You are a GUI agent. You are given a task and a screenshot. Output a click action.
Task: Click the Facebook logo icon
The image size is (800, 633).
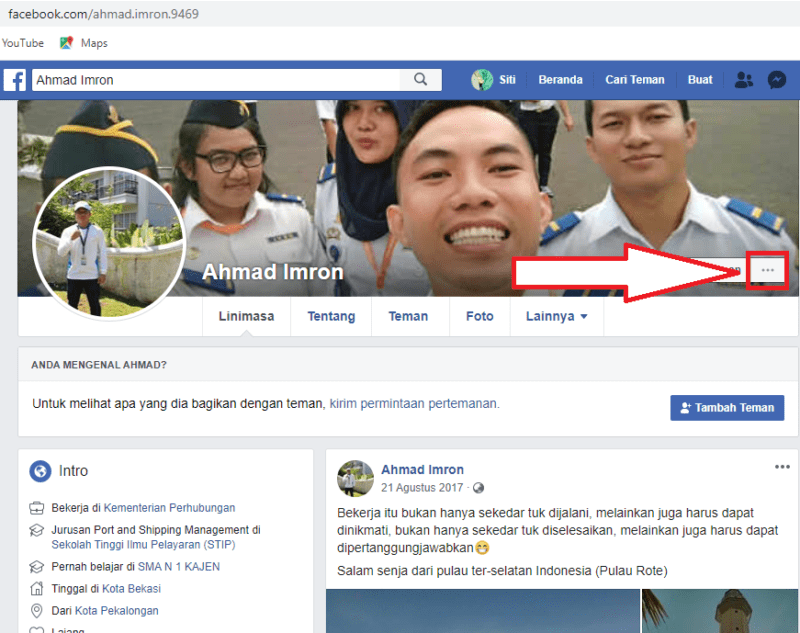point(14,80)
